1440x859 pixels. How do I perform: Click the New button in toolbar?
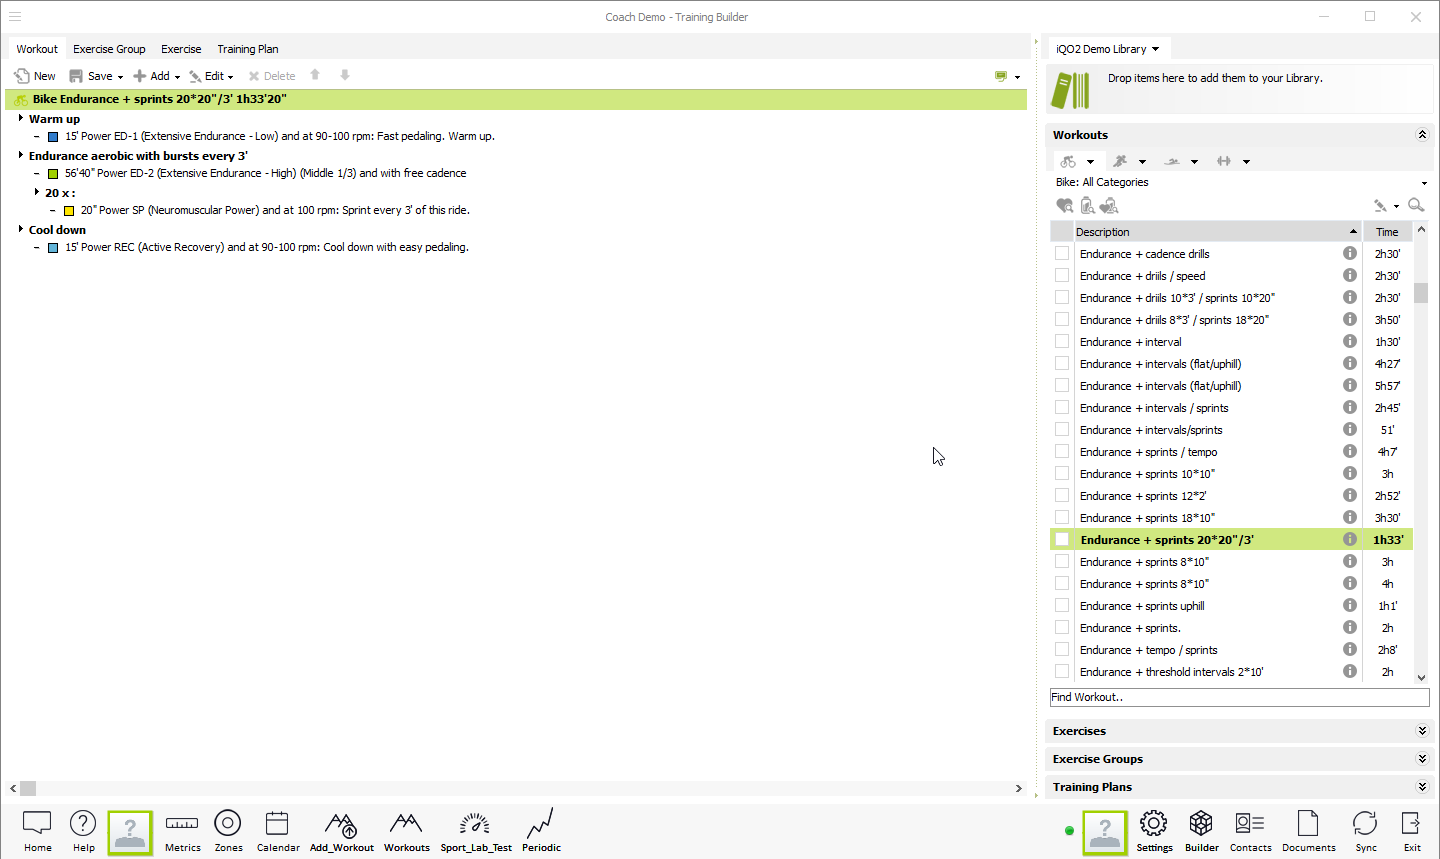coord(35,76)
